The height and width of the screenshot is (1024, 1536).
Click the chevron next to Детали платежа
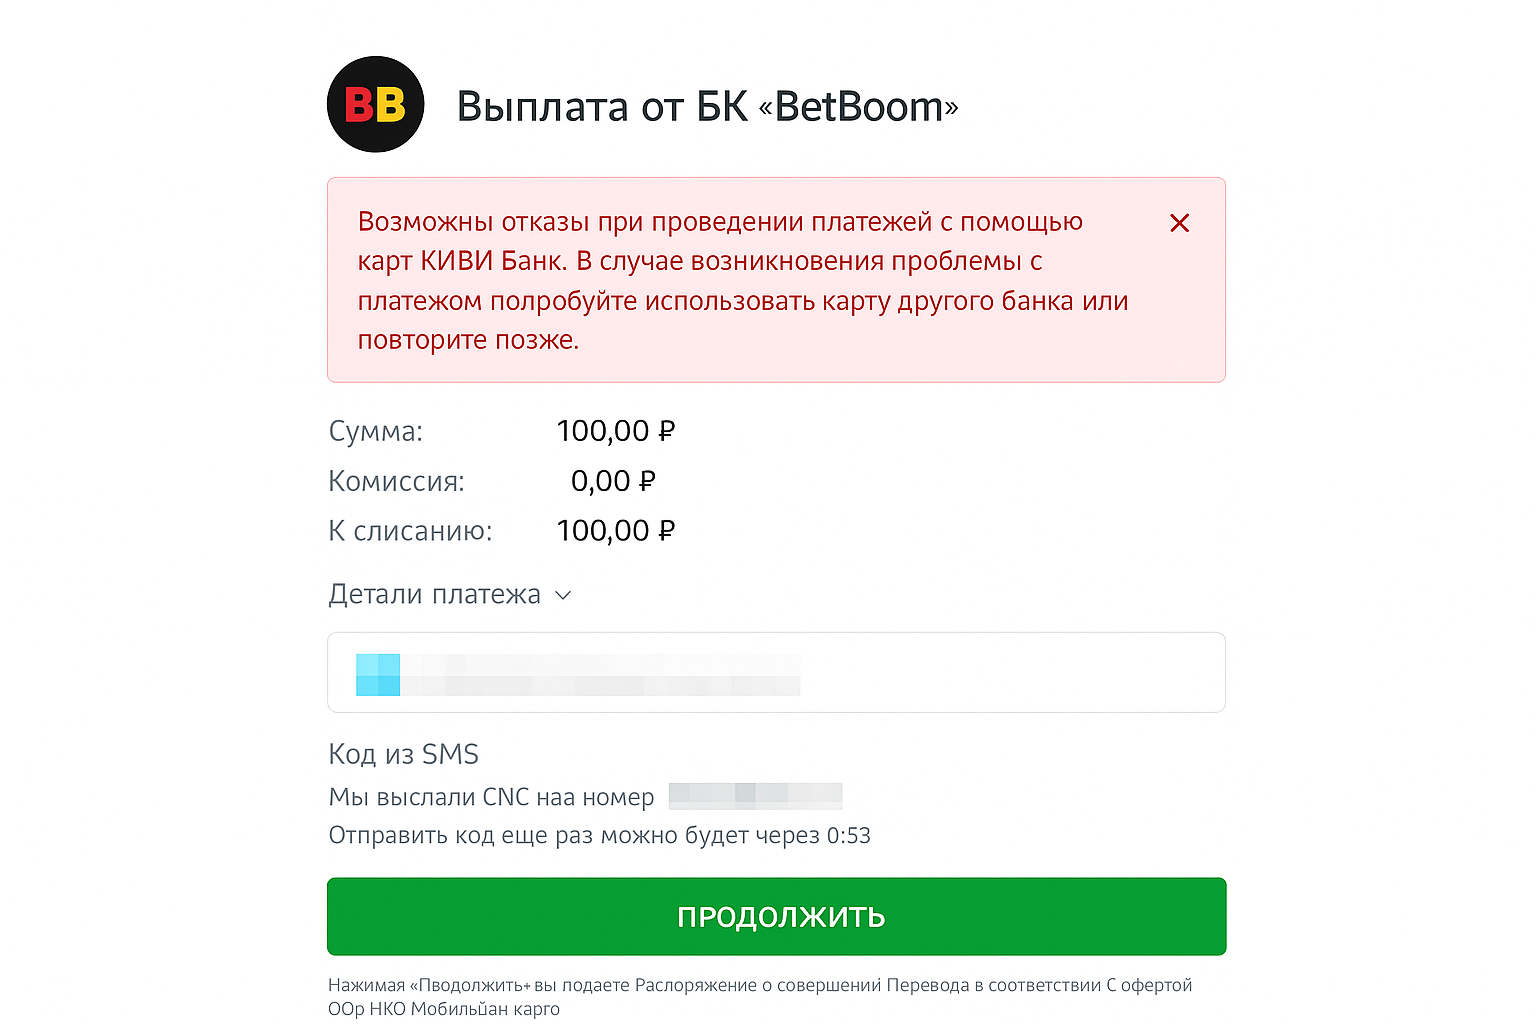point(562,595)
